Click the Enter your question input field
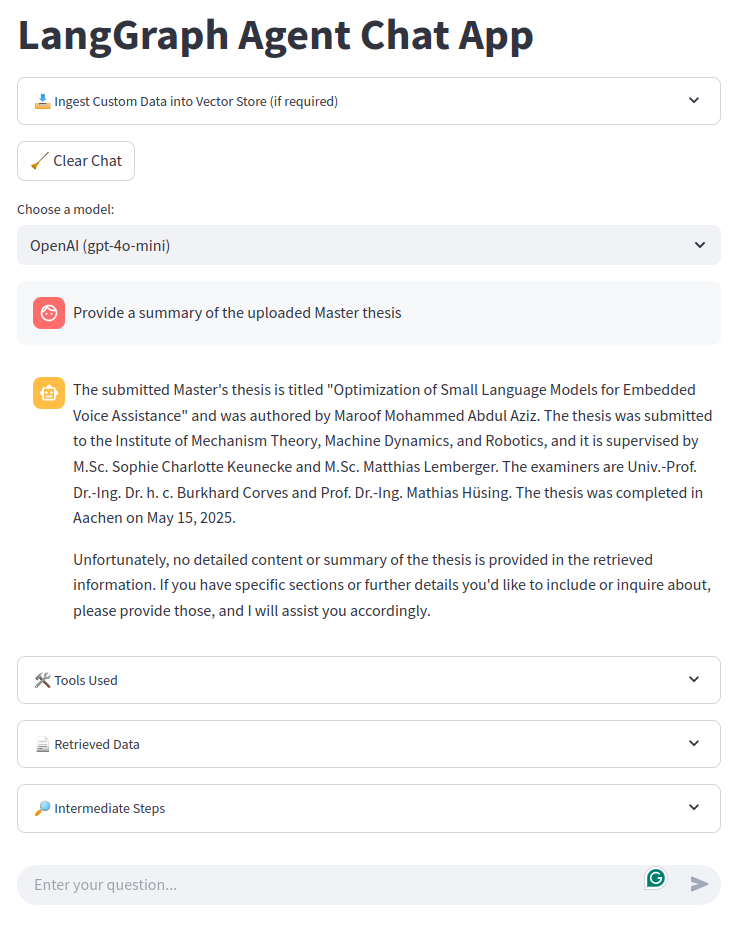Image resolution: width=742 pixels, height=927 pixels. pos(300,884)
